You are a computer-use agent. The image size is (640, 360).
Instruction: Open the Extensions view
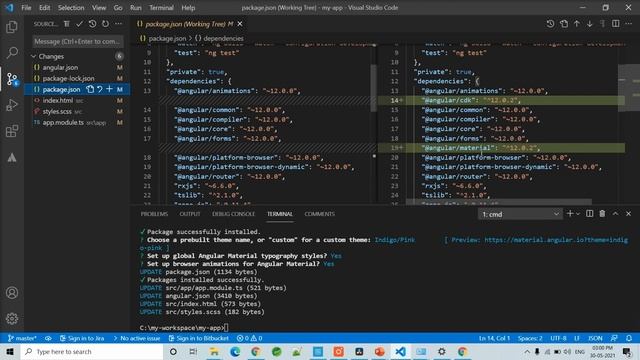(12, 131)
